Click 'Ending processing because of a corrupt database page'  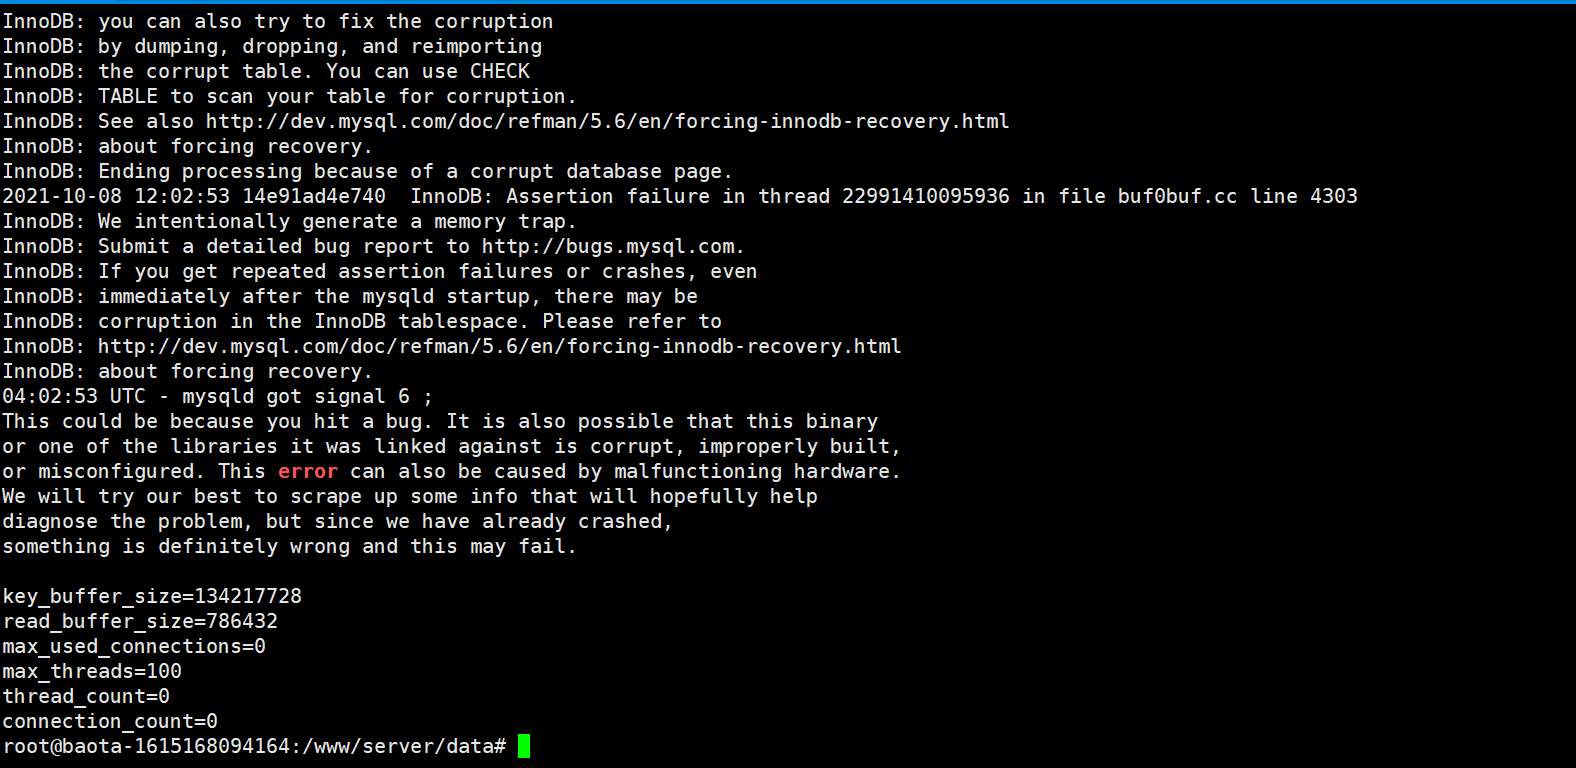(x=415, y=171)
